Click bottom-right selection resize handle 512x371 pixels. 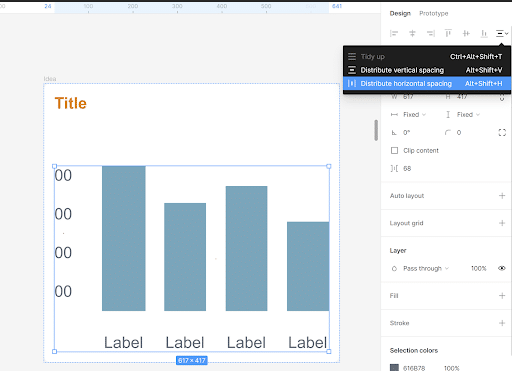pos(329,351)
